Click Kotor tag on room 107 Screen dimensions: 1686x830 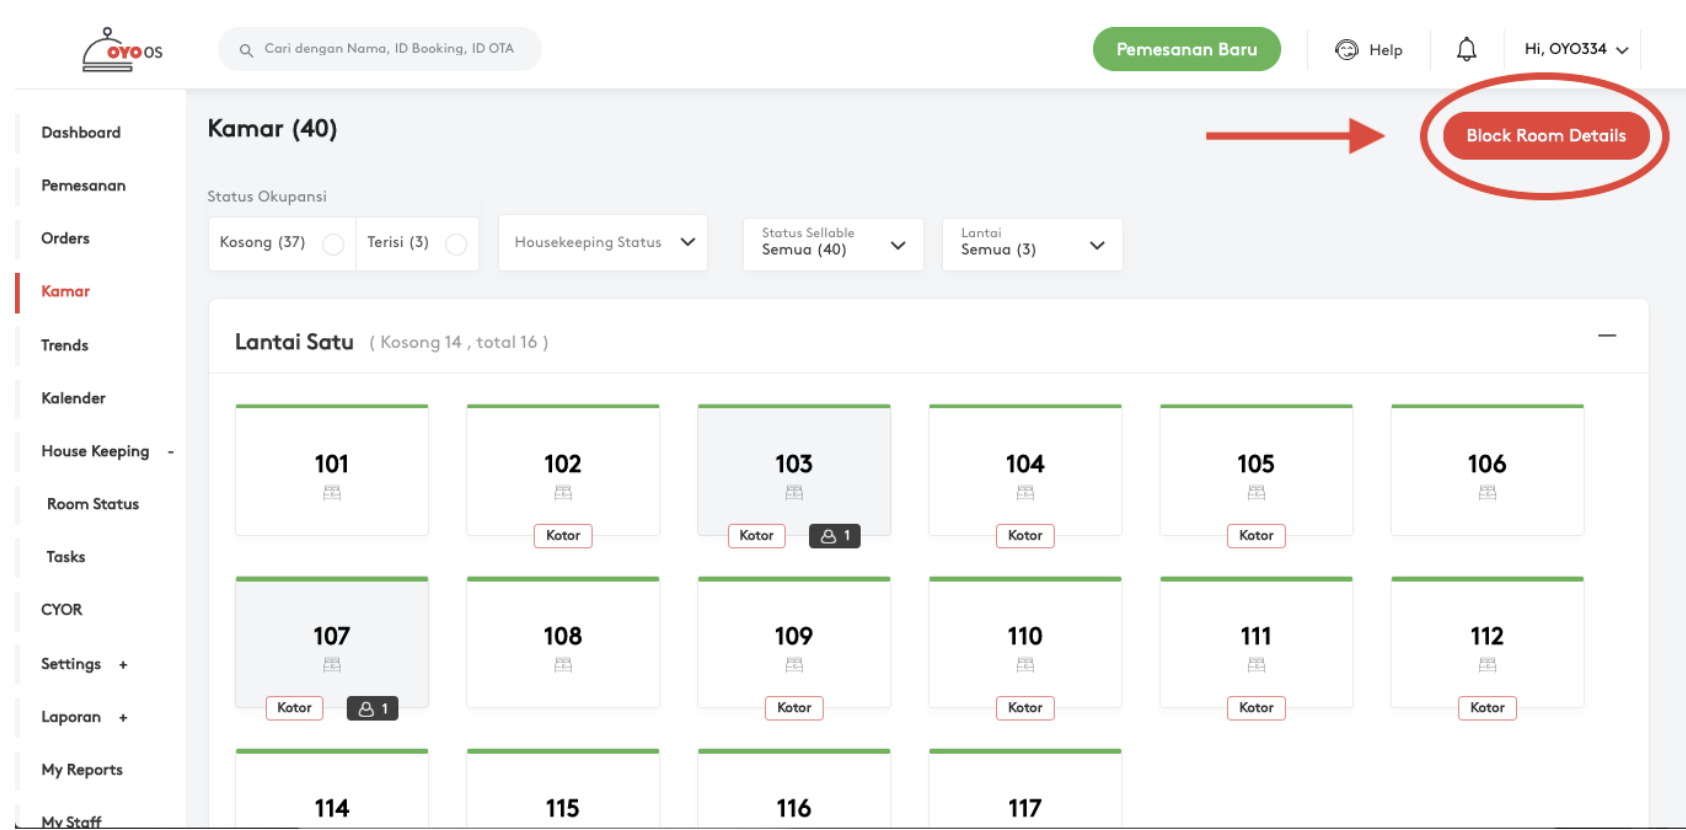tap(294, 708)
